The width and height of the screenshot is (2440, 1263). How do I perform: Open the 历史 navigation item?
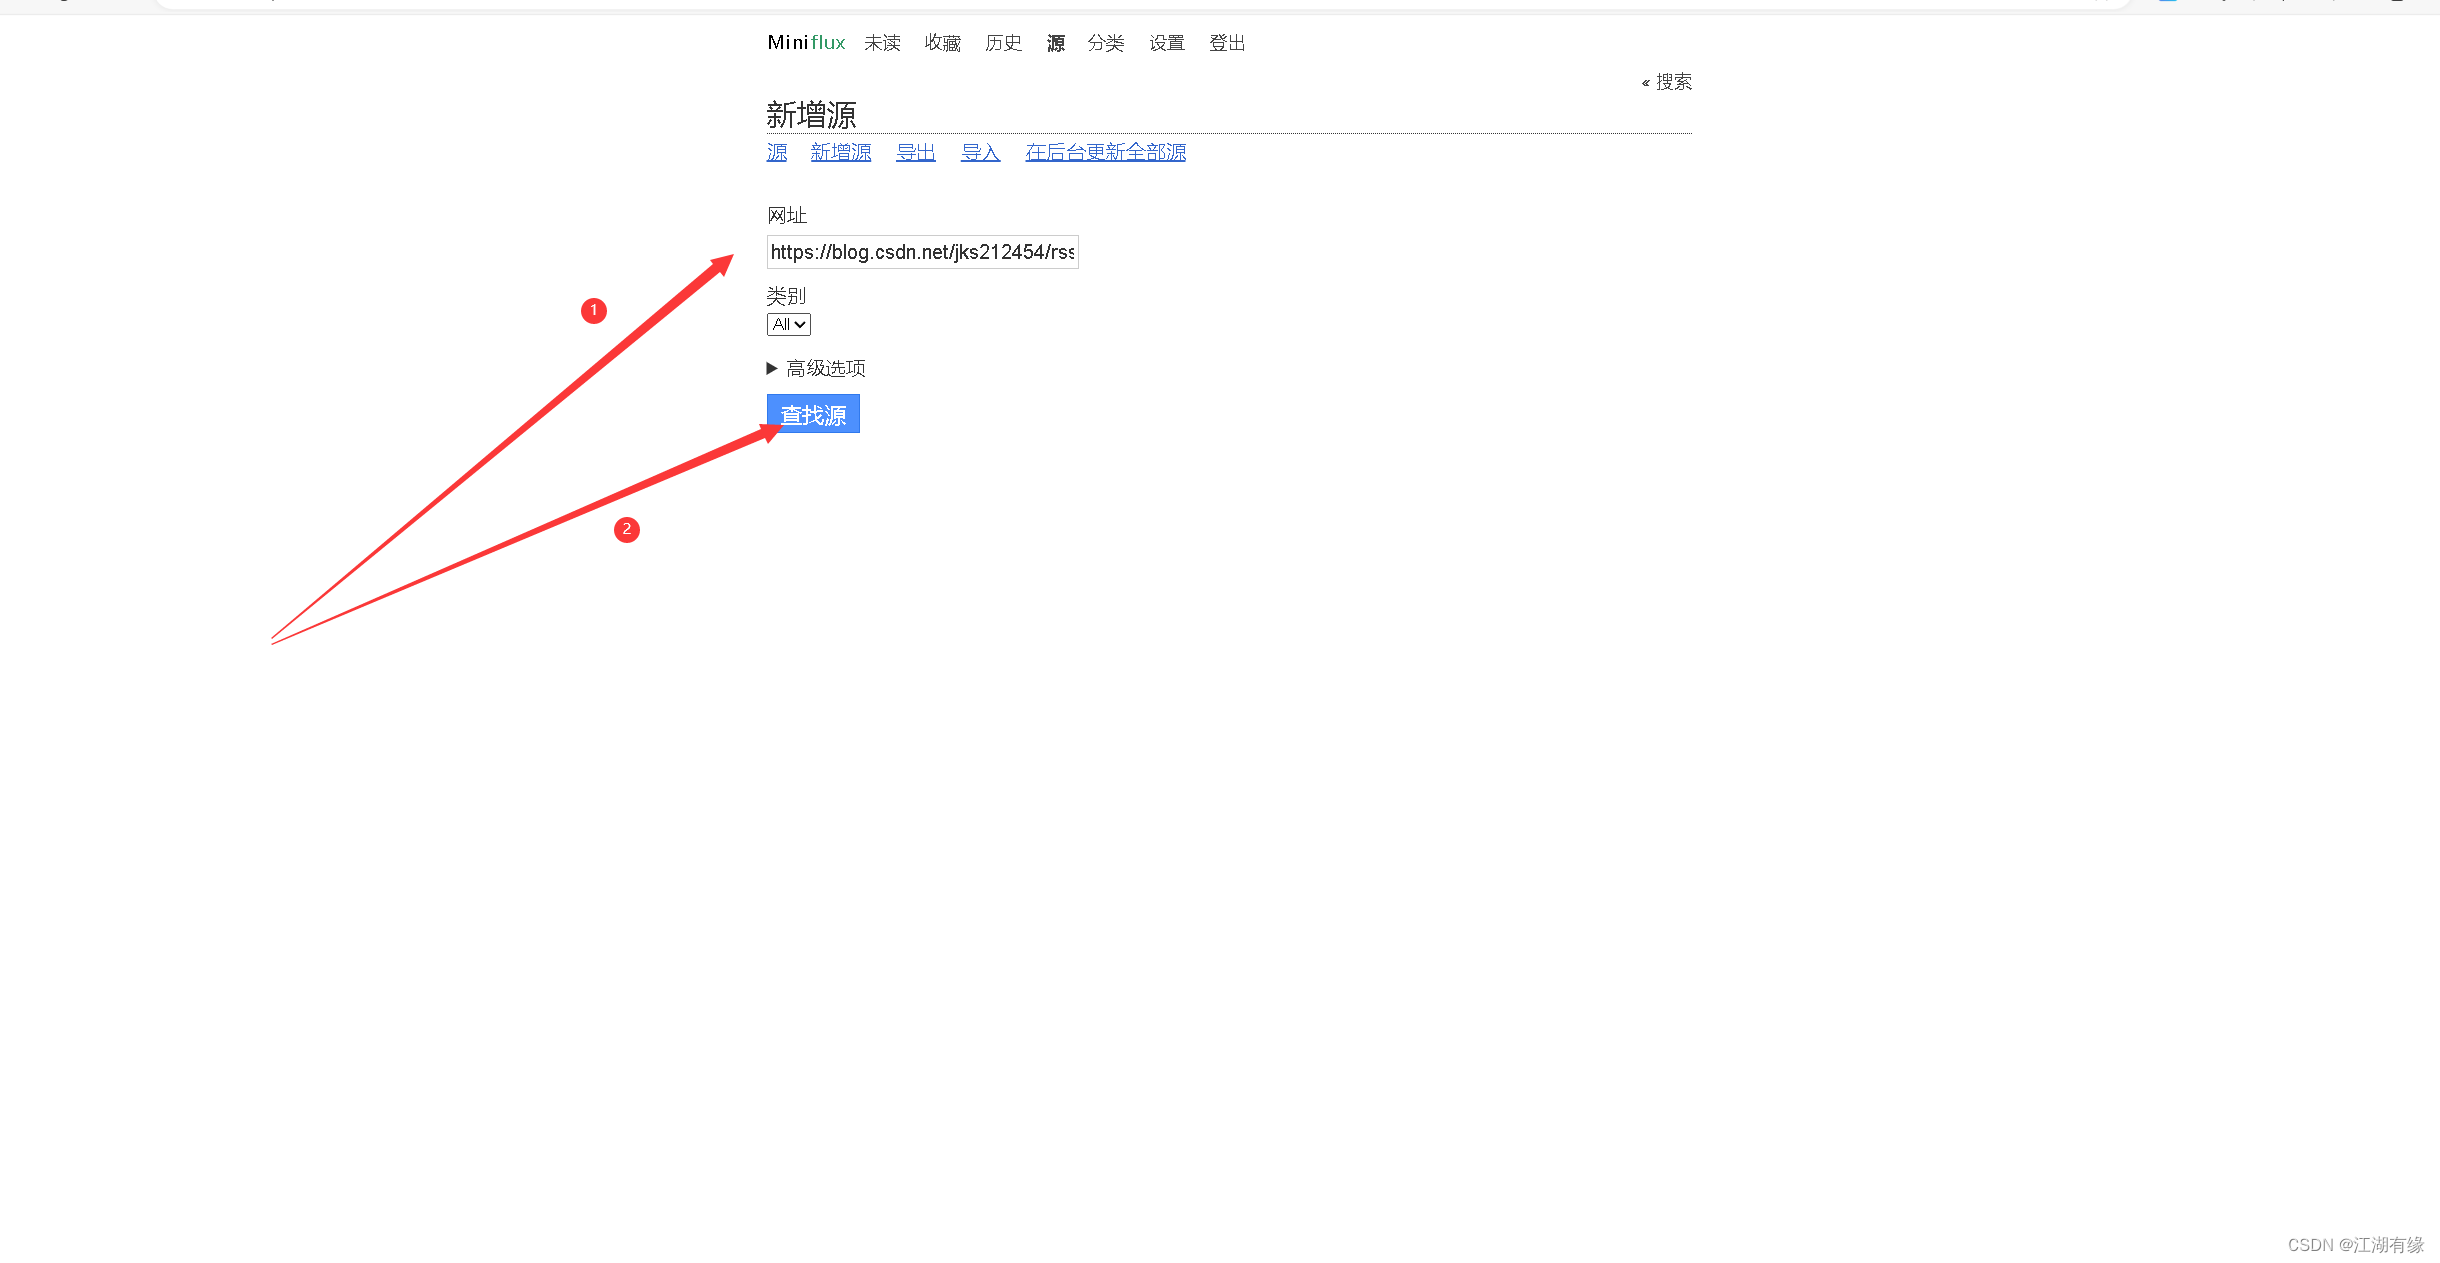point(1003,43)
